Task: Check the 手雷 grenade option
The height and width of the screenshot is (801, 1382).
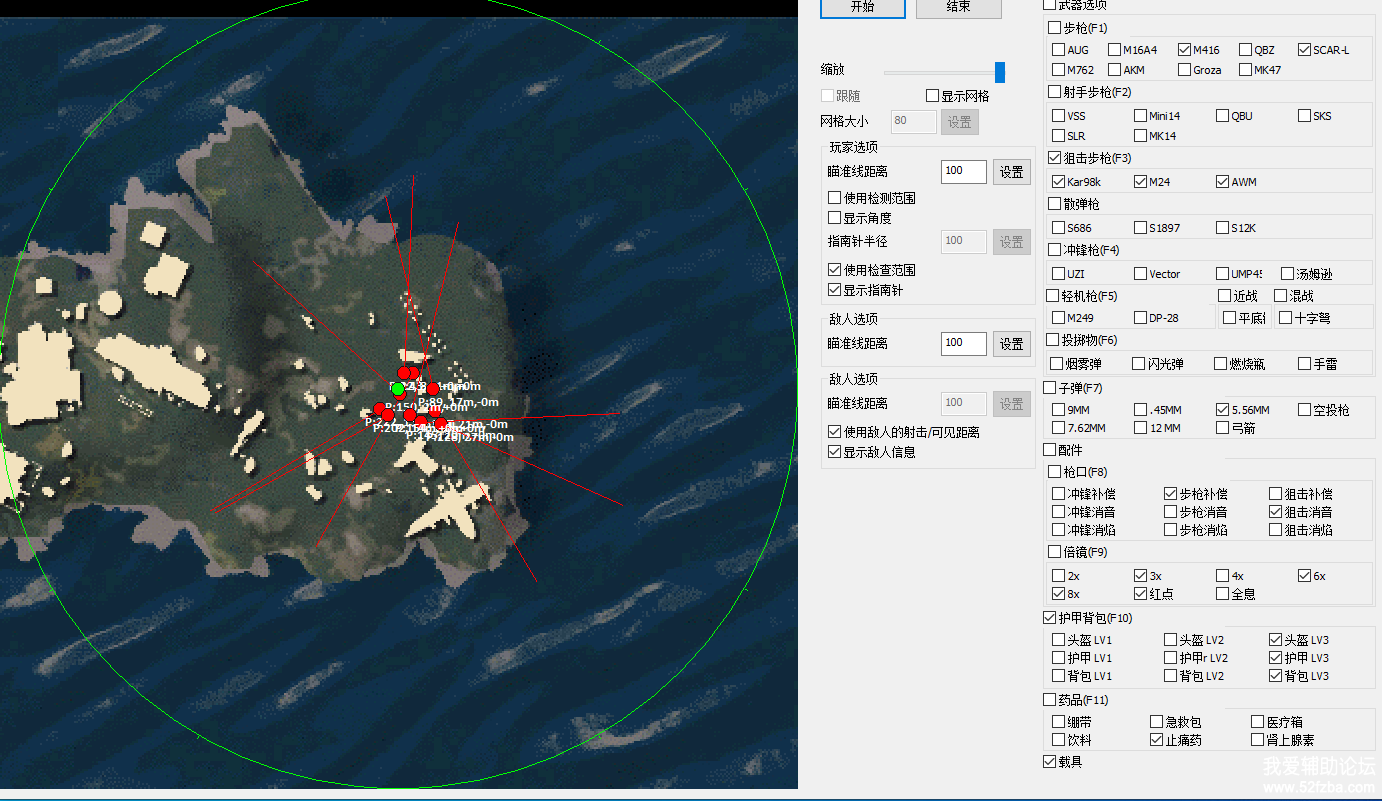Action: click(1305, 364)
